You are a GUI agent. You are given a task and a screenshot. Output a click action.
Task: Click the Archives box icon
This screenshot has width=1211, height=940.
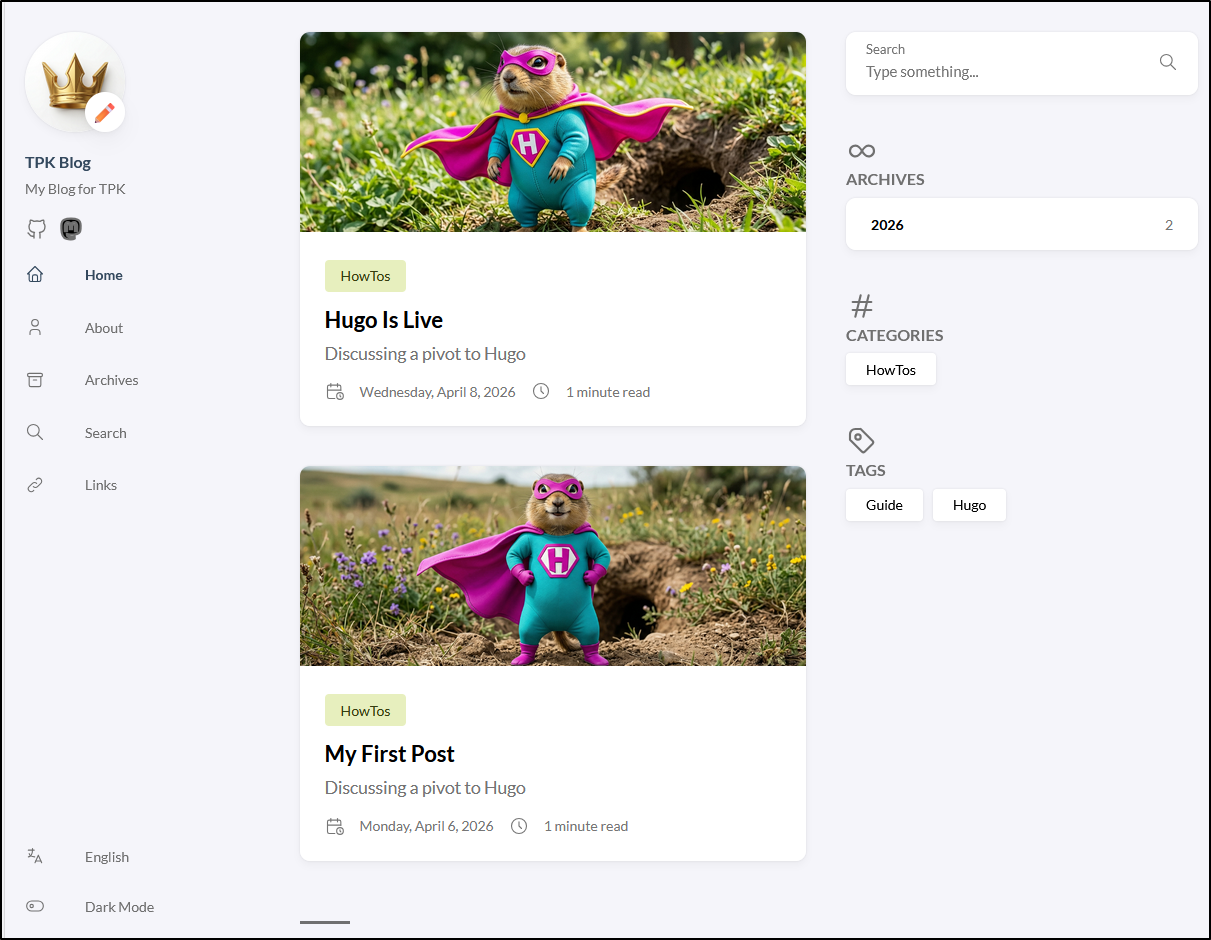(x=35, y=380)
